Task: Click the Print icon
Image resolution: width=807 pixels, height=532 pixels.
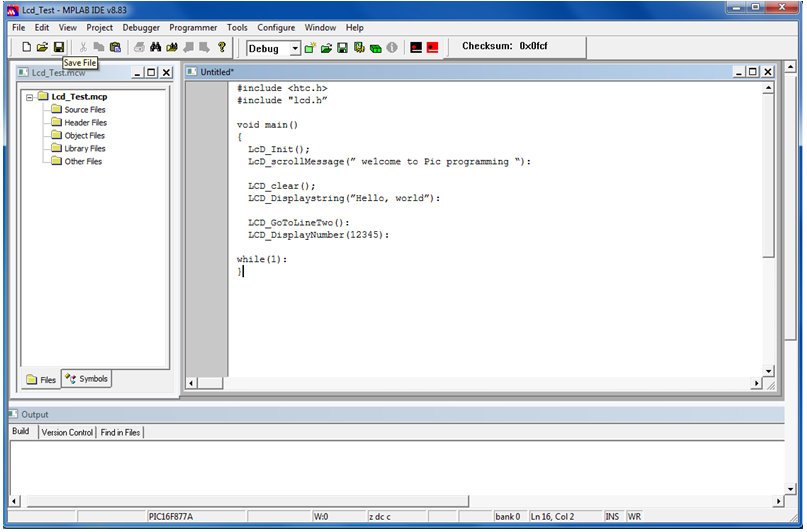Action: pyautogui.click(x=139, y=47)
